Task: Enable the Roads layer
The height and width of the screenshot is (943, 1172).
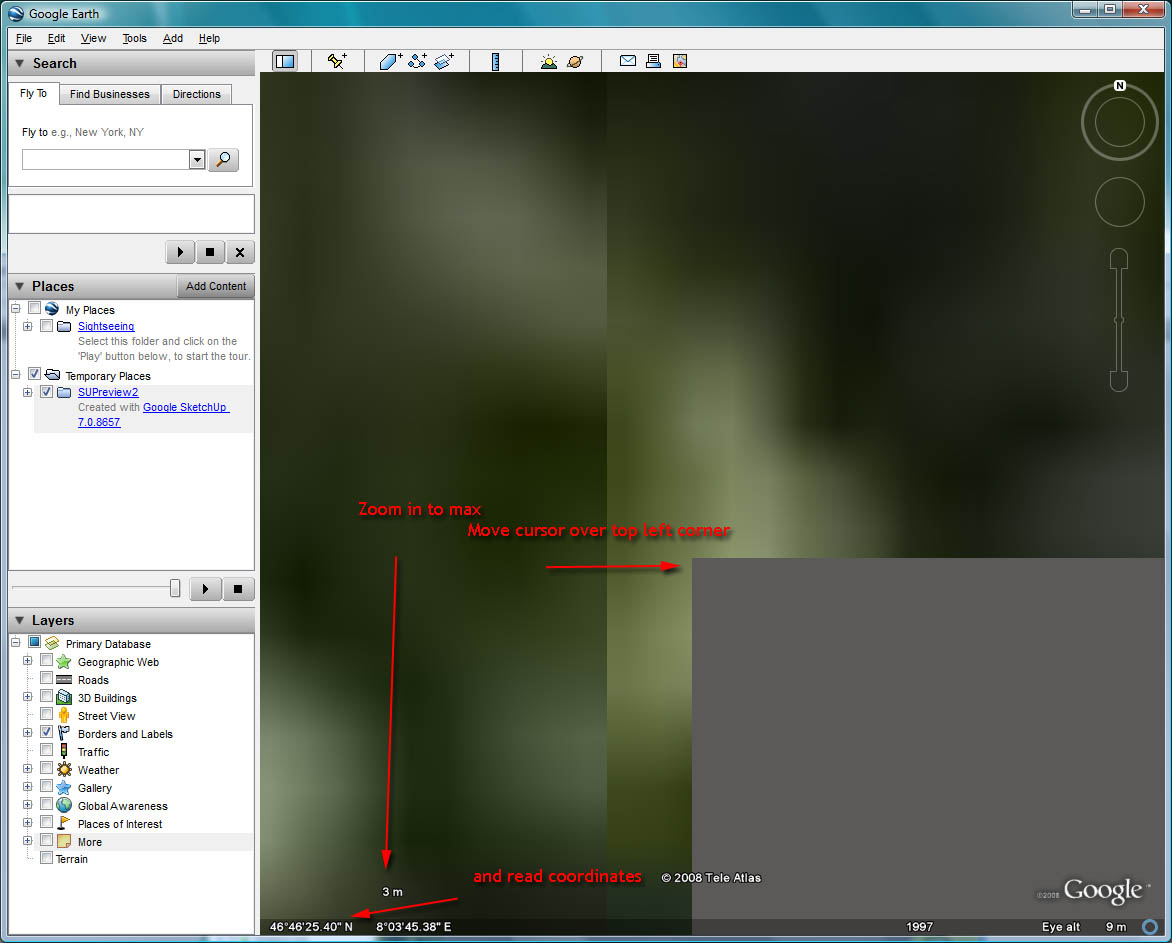Action: 46,678
